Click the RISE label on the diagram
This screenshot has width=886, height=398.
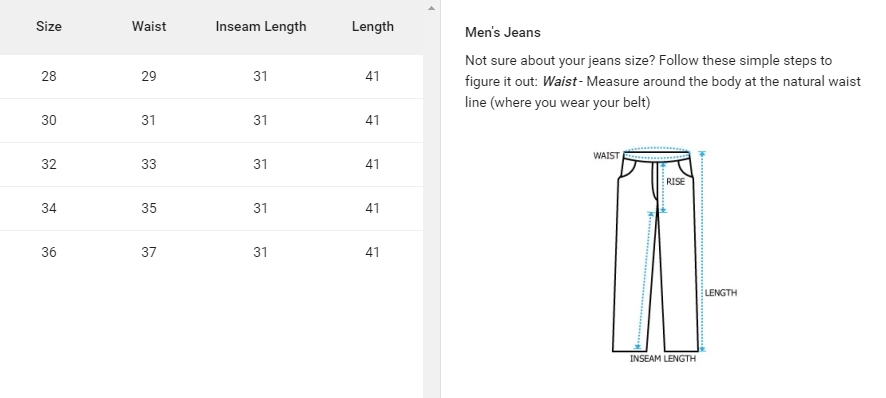(x=675, y=181)
